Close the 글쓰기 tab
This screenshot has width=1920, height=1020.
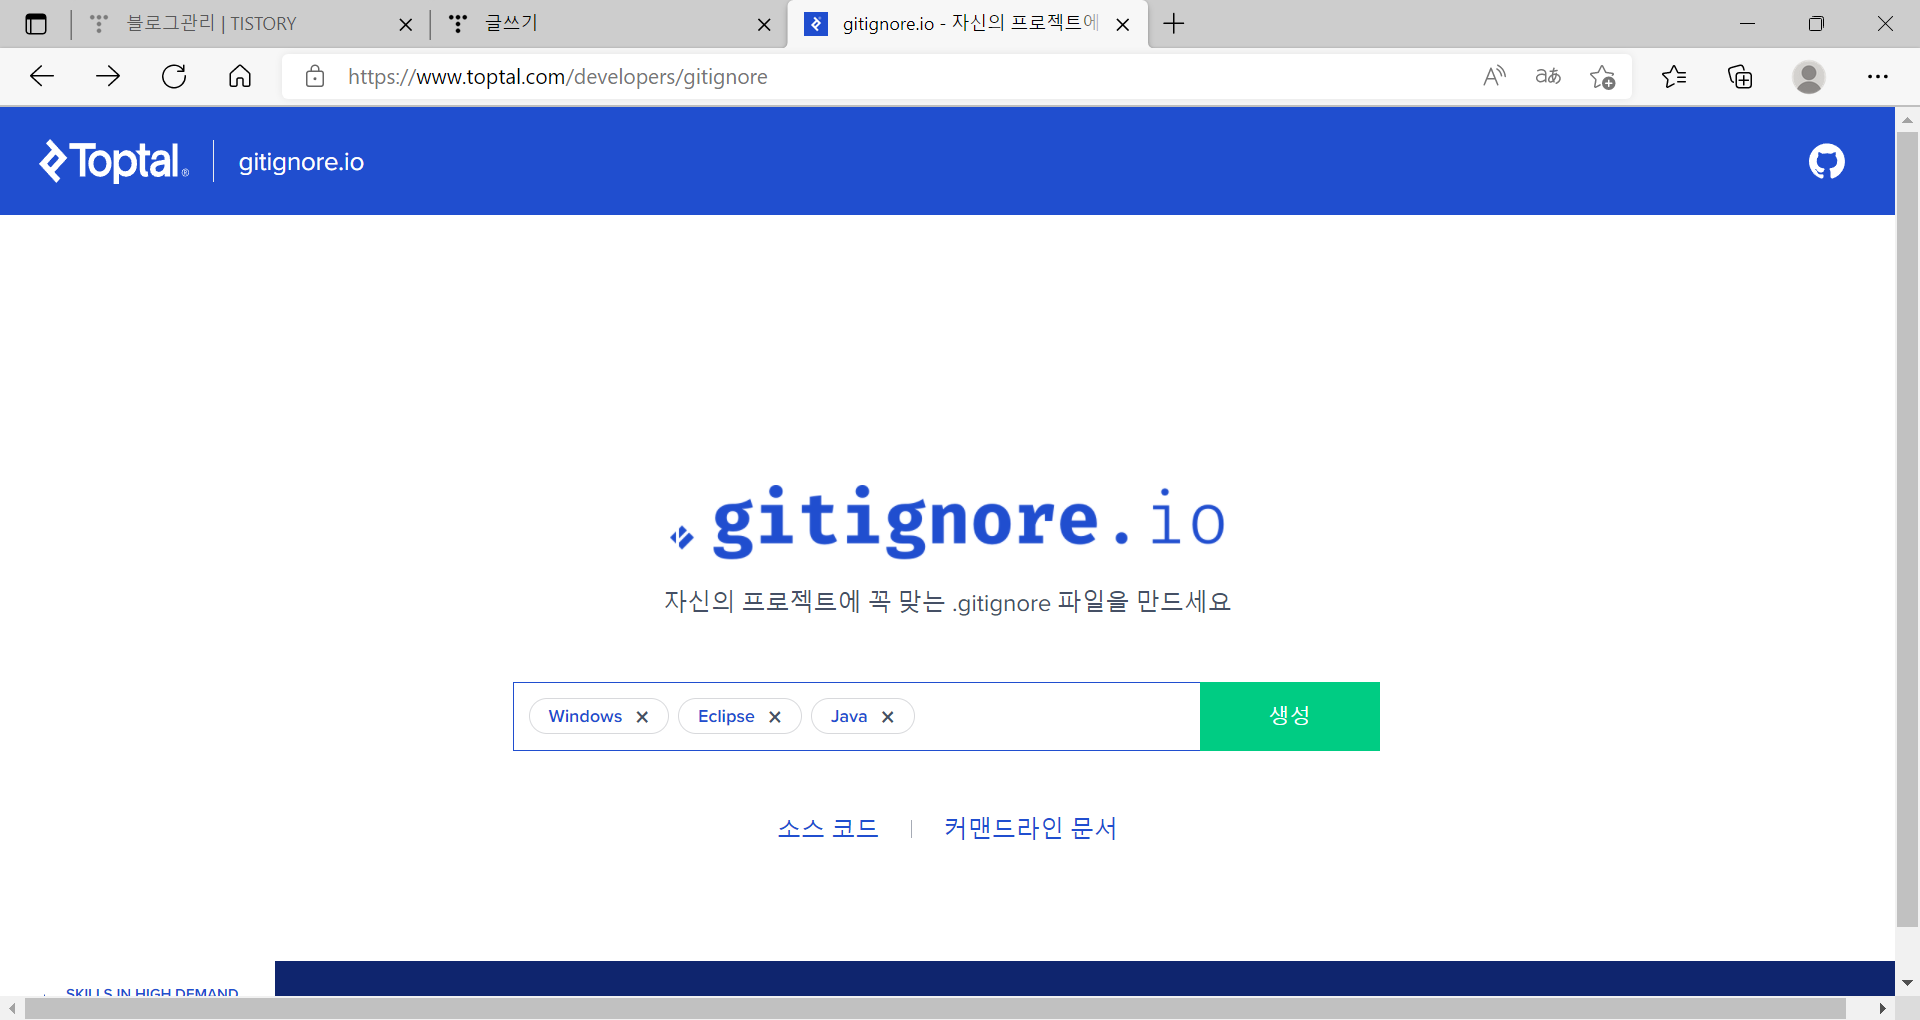(764, 25)
